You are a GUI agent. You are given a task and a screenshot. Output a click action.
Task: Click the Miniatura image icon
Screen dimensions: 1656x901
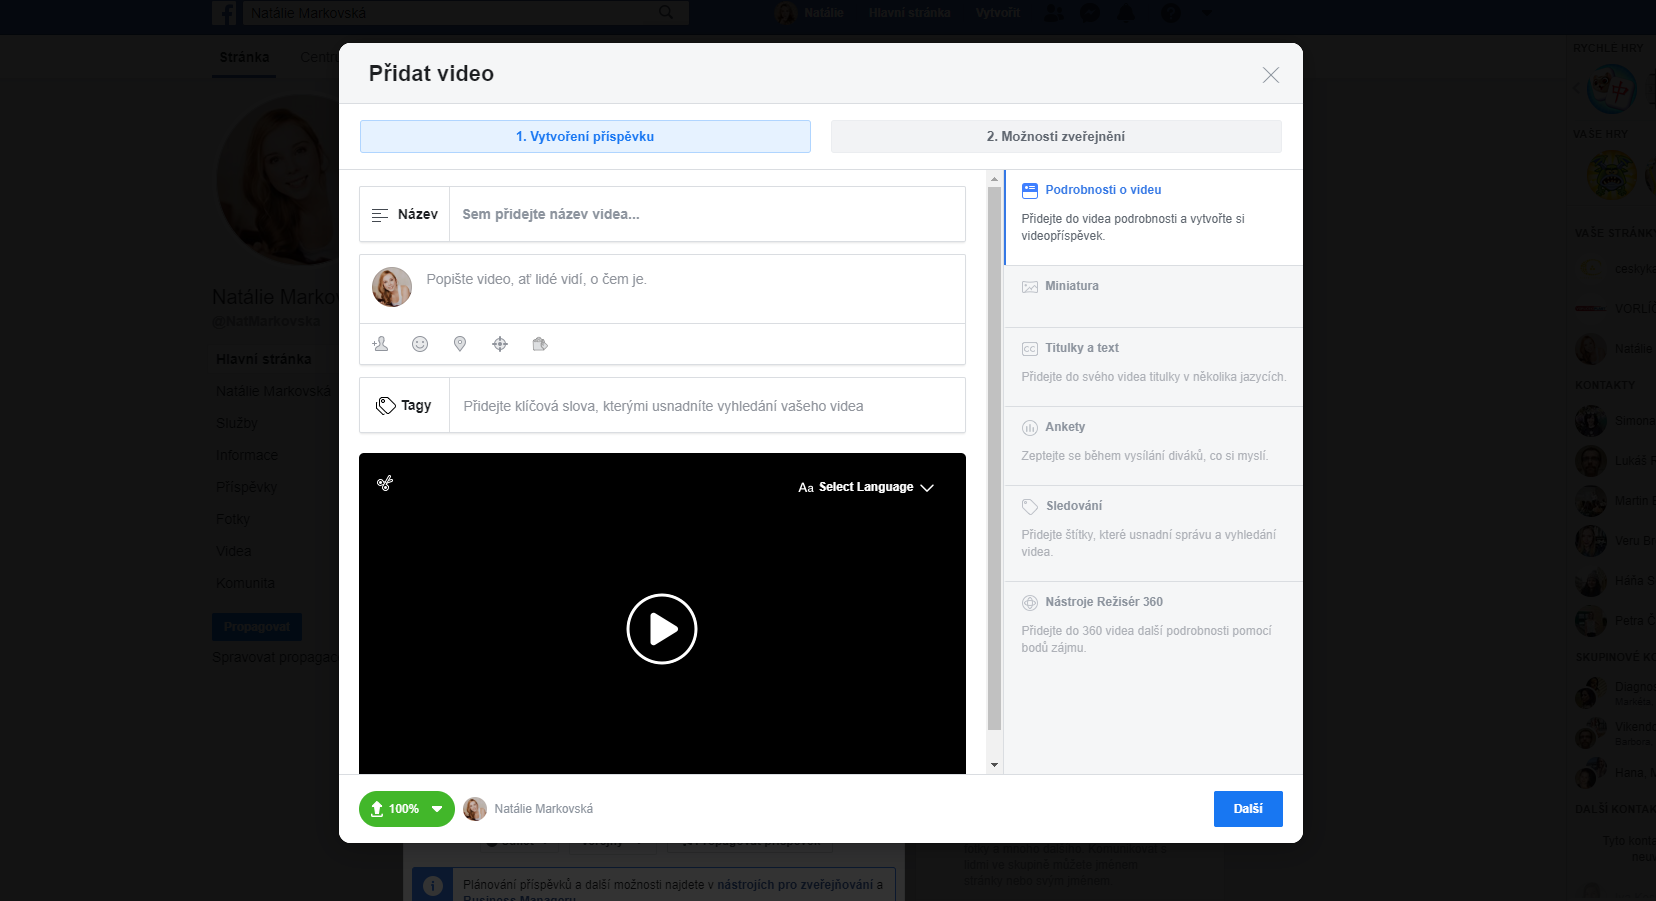(x=1030, y=287)
